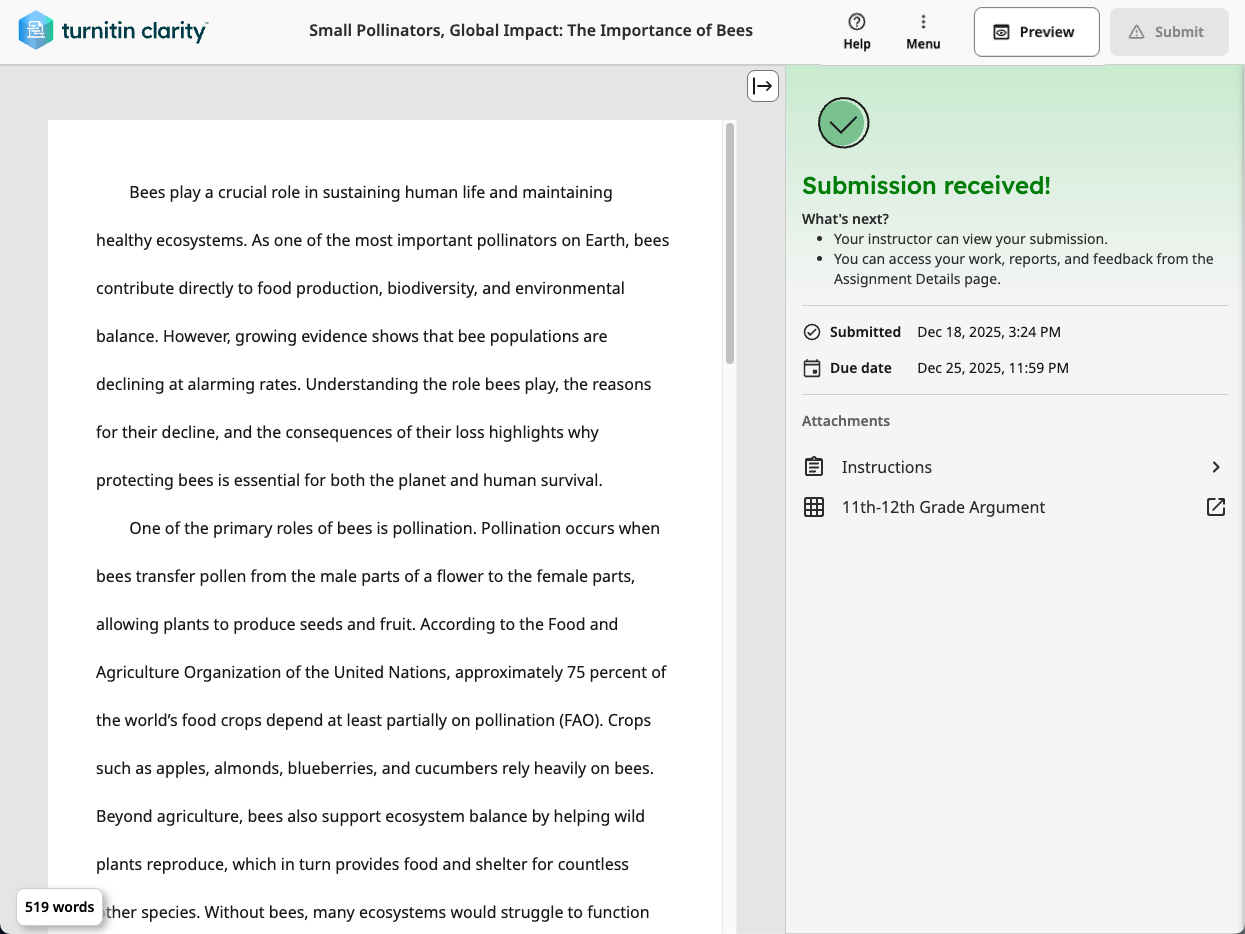Open Help via the question mark icon
The height and width of the screenshot is (934, 1245).
(857, 22)
